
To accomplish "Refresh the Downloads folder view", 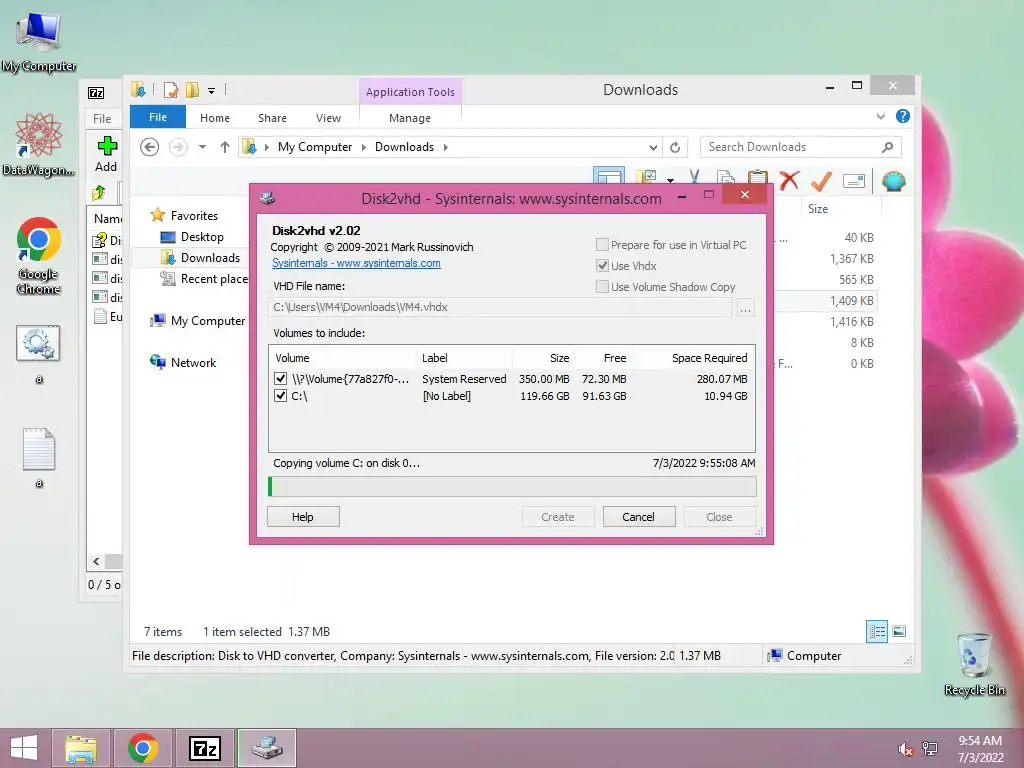I will point(675,147).
